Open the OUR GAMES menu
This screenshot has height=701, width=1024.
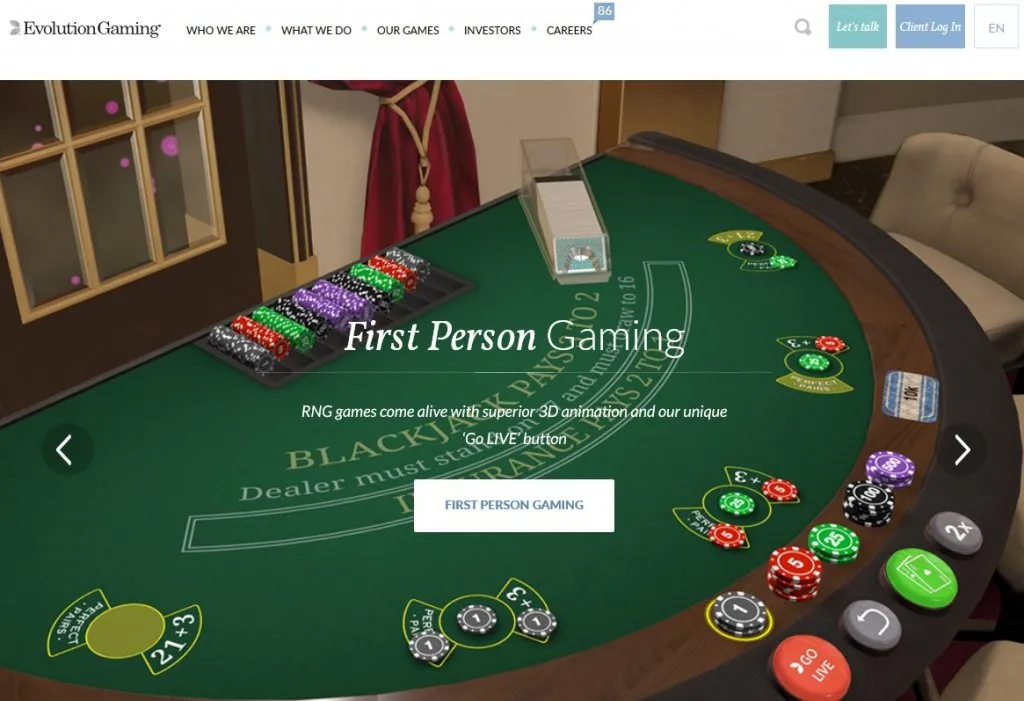(x=408, y=30)
